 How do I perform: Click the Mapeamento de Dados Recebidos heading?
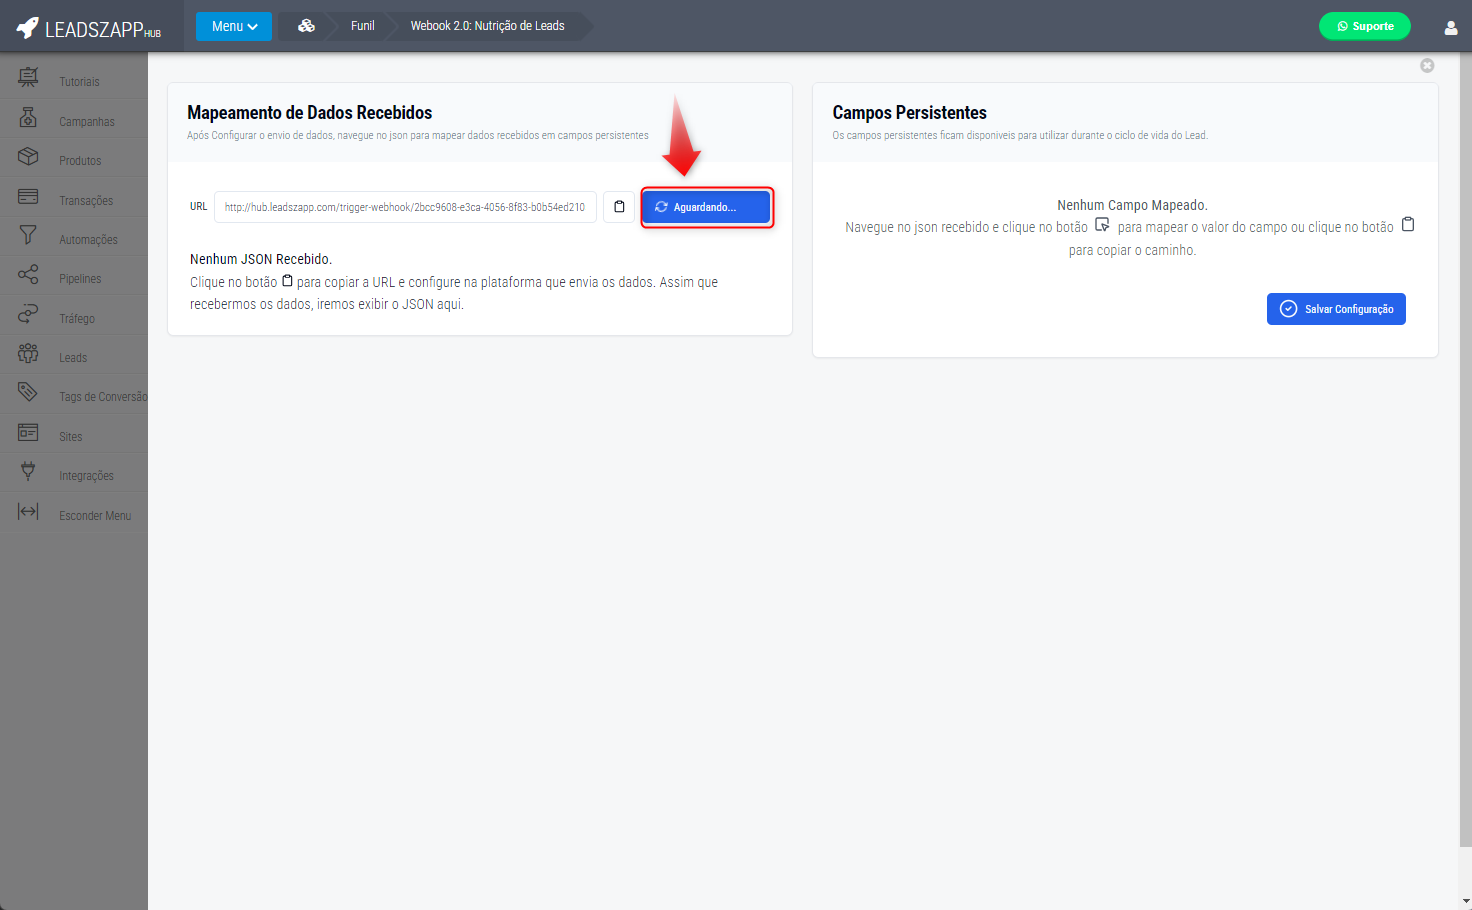[310, 113]
